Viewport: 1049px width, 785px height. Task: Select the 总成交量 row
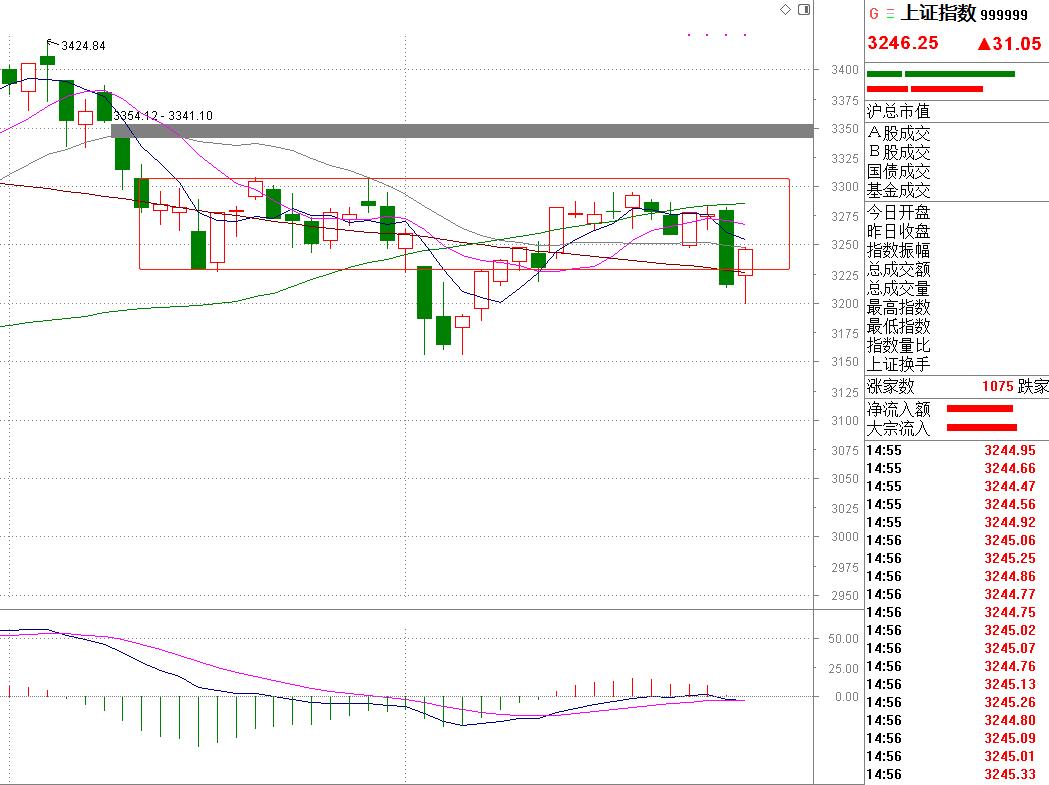click(x=957, y=288)
